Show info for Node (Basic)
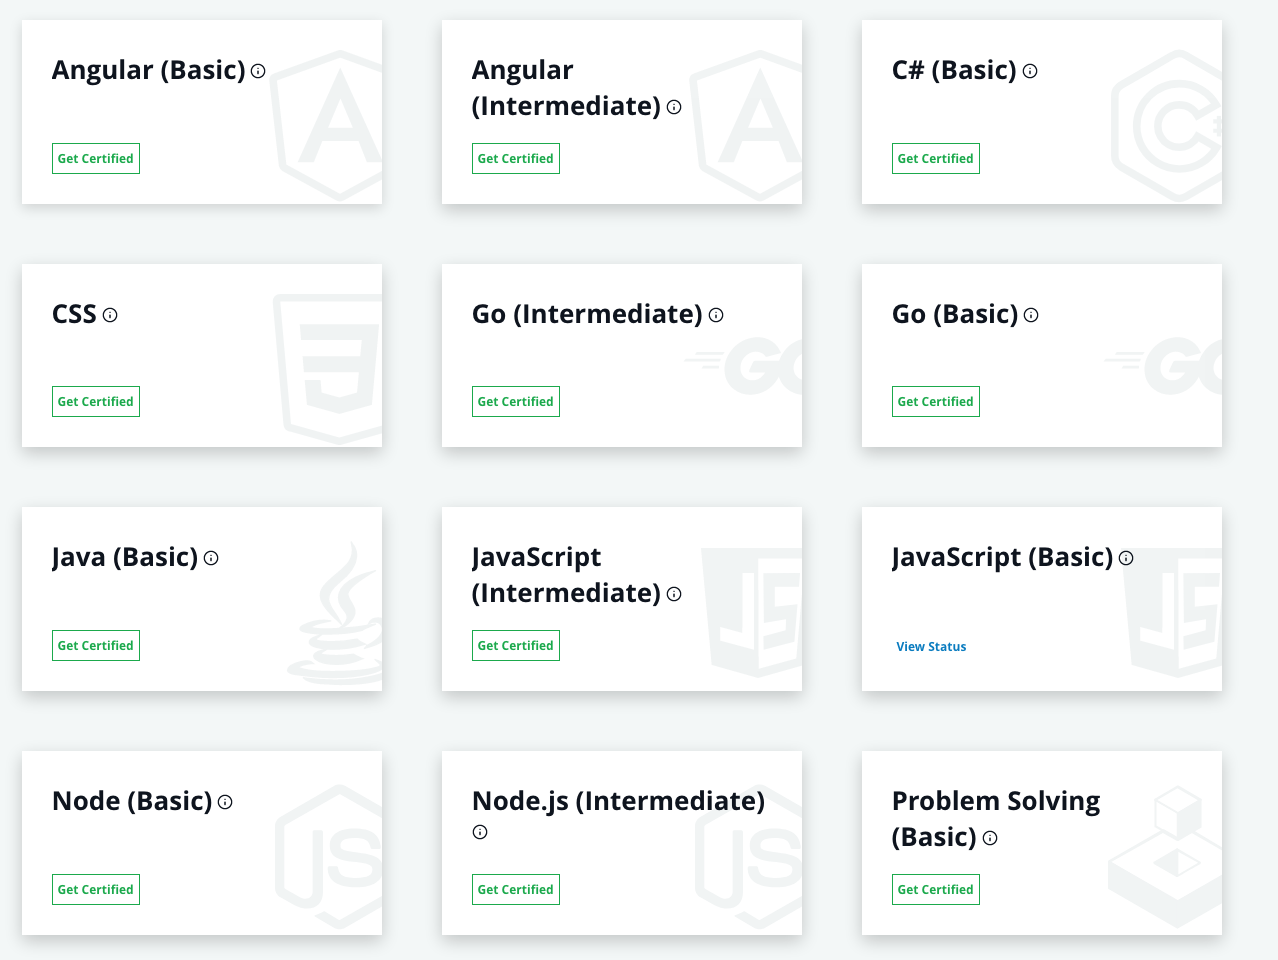1278x960 pixels. click(x=225, y=802)
